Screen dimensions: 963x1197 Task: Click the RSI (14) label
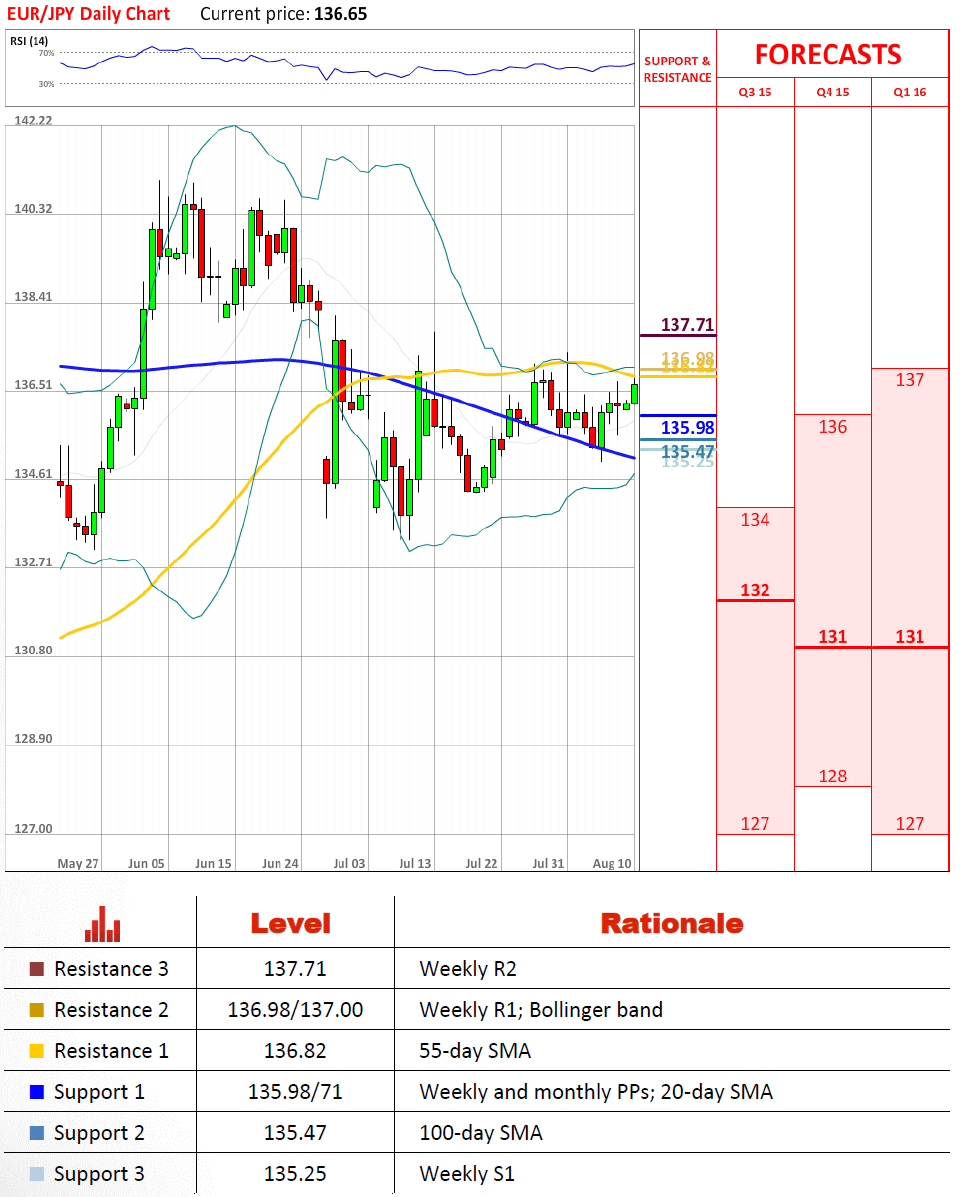click(x=29, y=40)
